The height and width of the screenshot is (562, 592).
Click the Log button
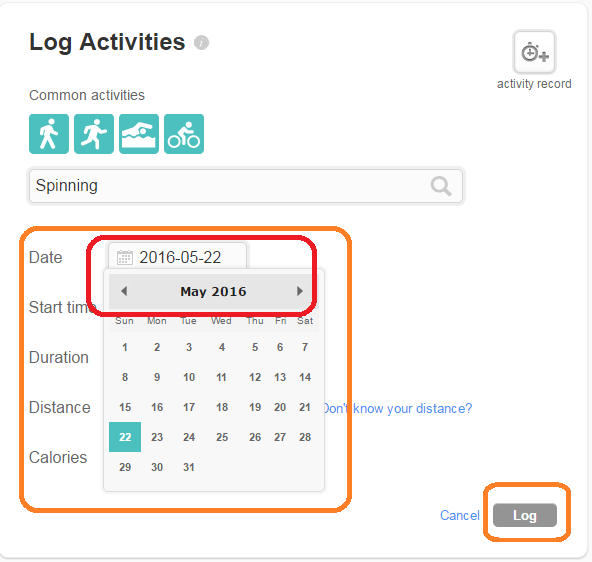click(525, 515)
